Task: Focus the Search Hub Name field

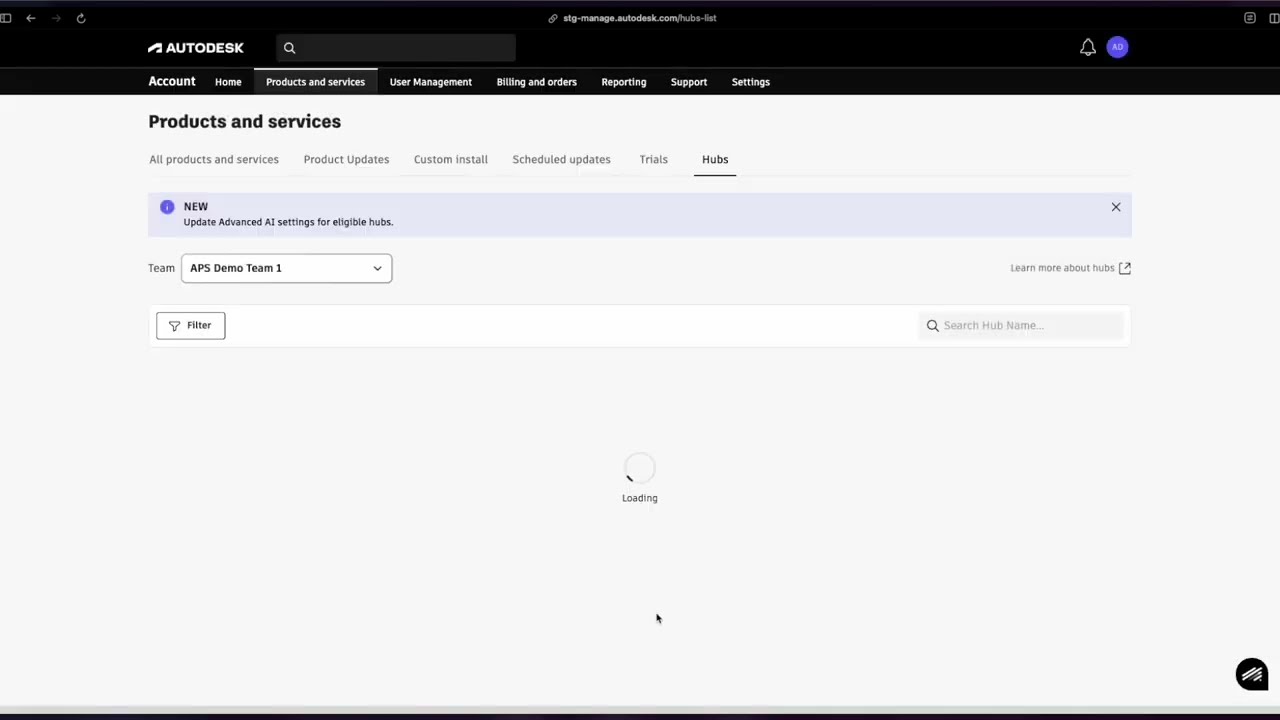Action: (1021, 325)
